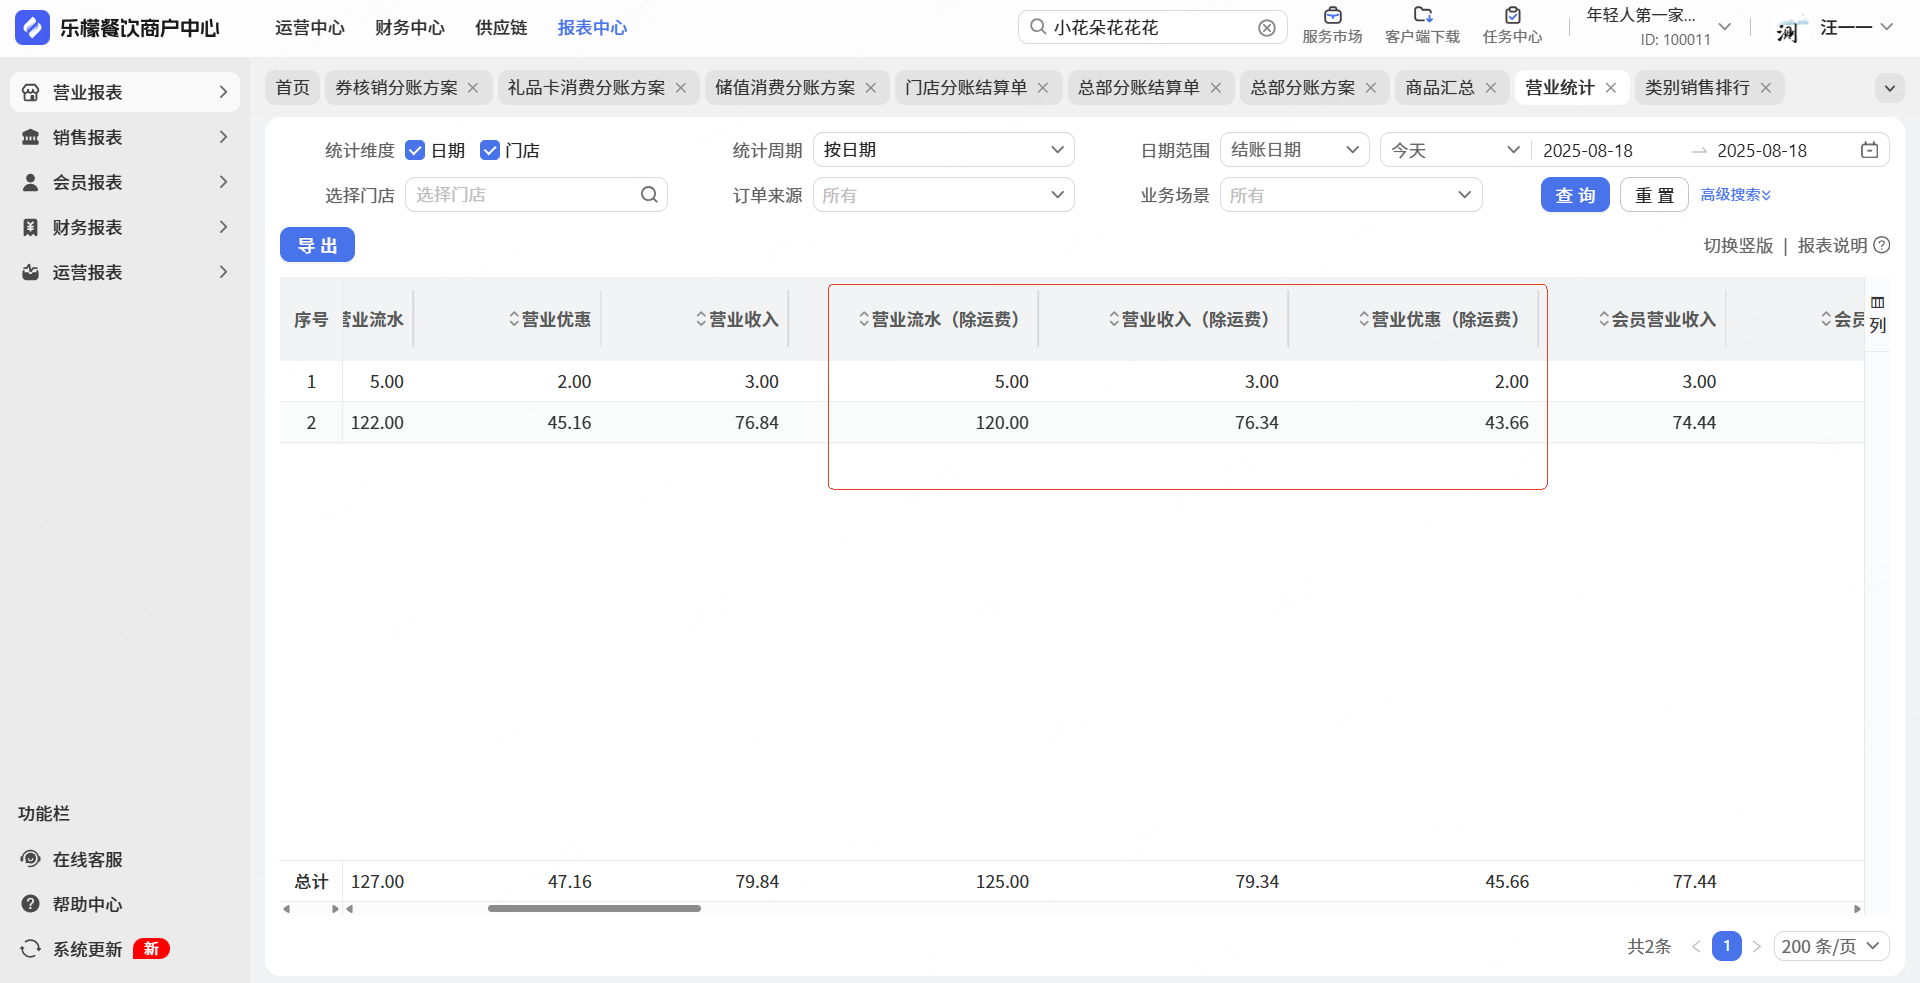This screenshot has height=983, width=1920.
Task: Open the 200 条/页 page size dropdown
Action: click(1831, 946)
